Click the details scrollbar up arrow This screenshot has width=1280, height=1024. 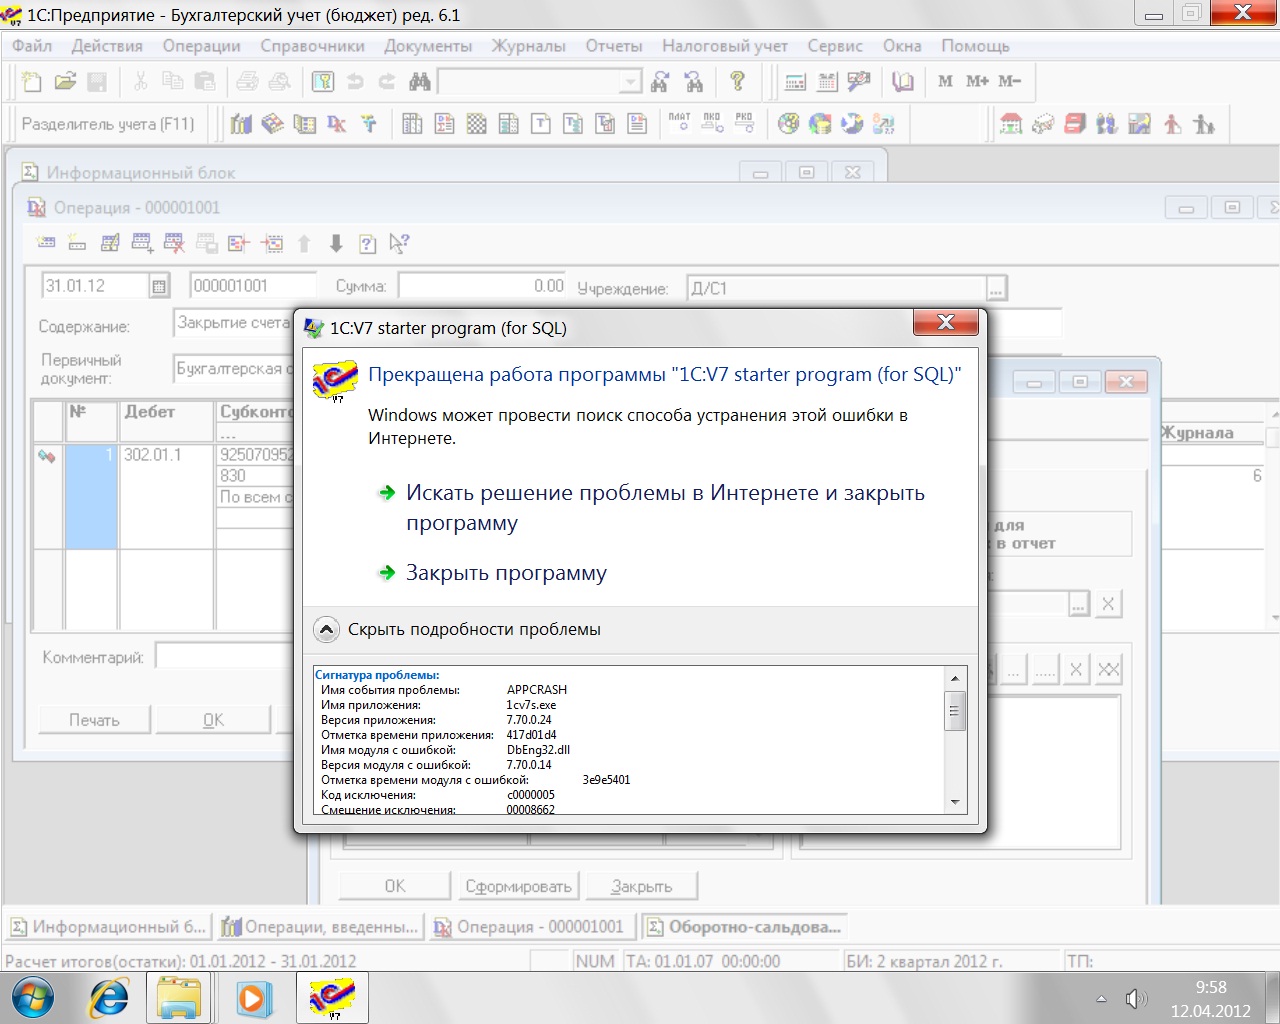pos(955,679)
